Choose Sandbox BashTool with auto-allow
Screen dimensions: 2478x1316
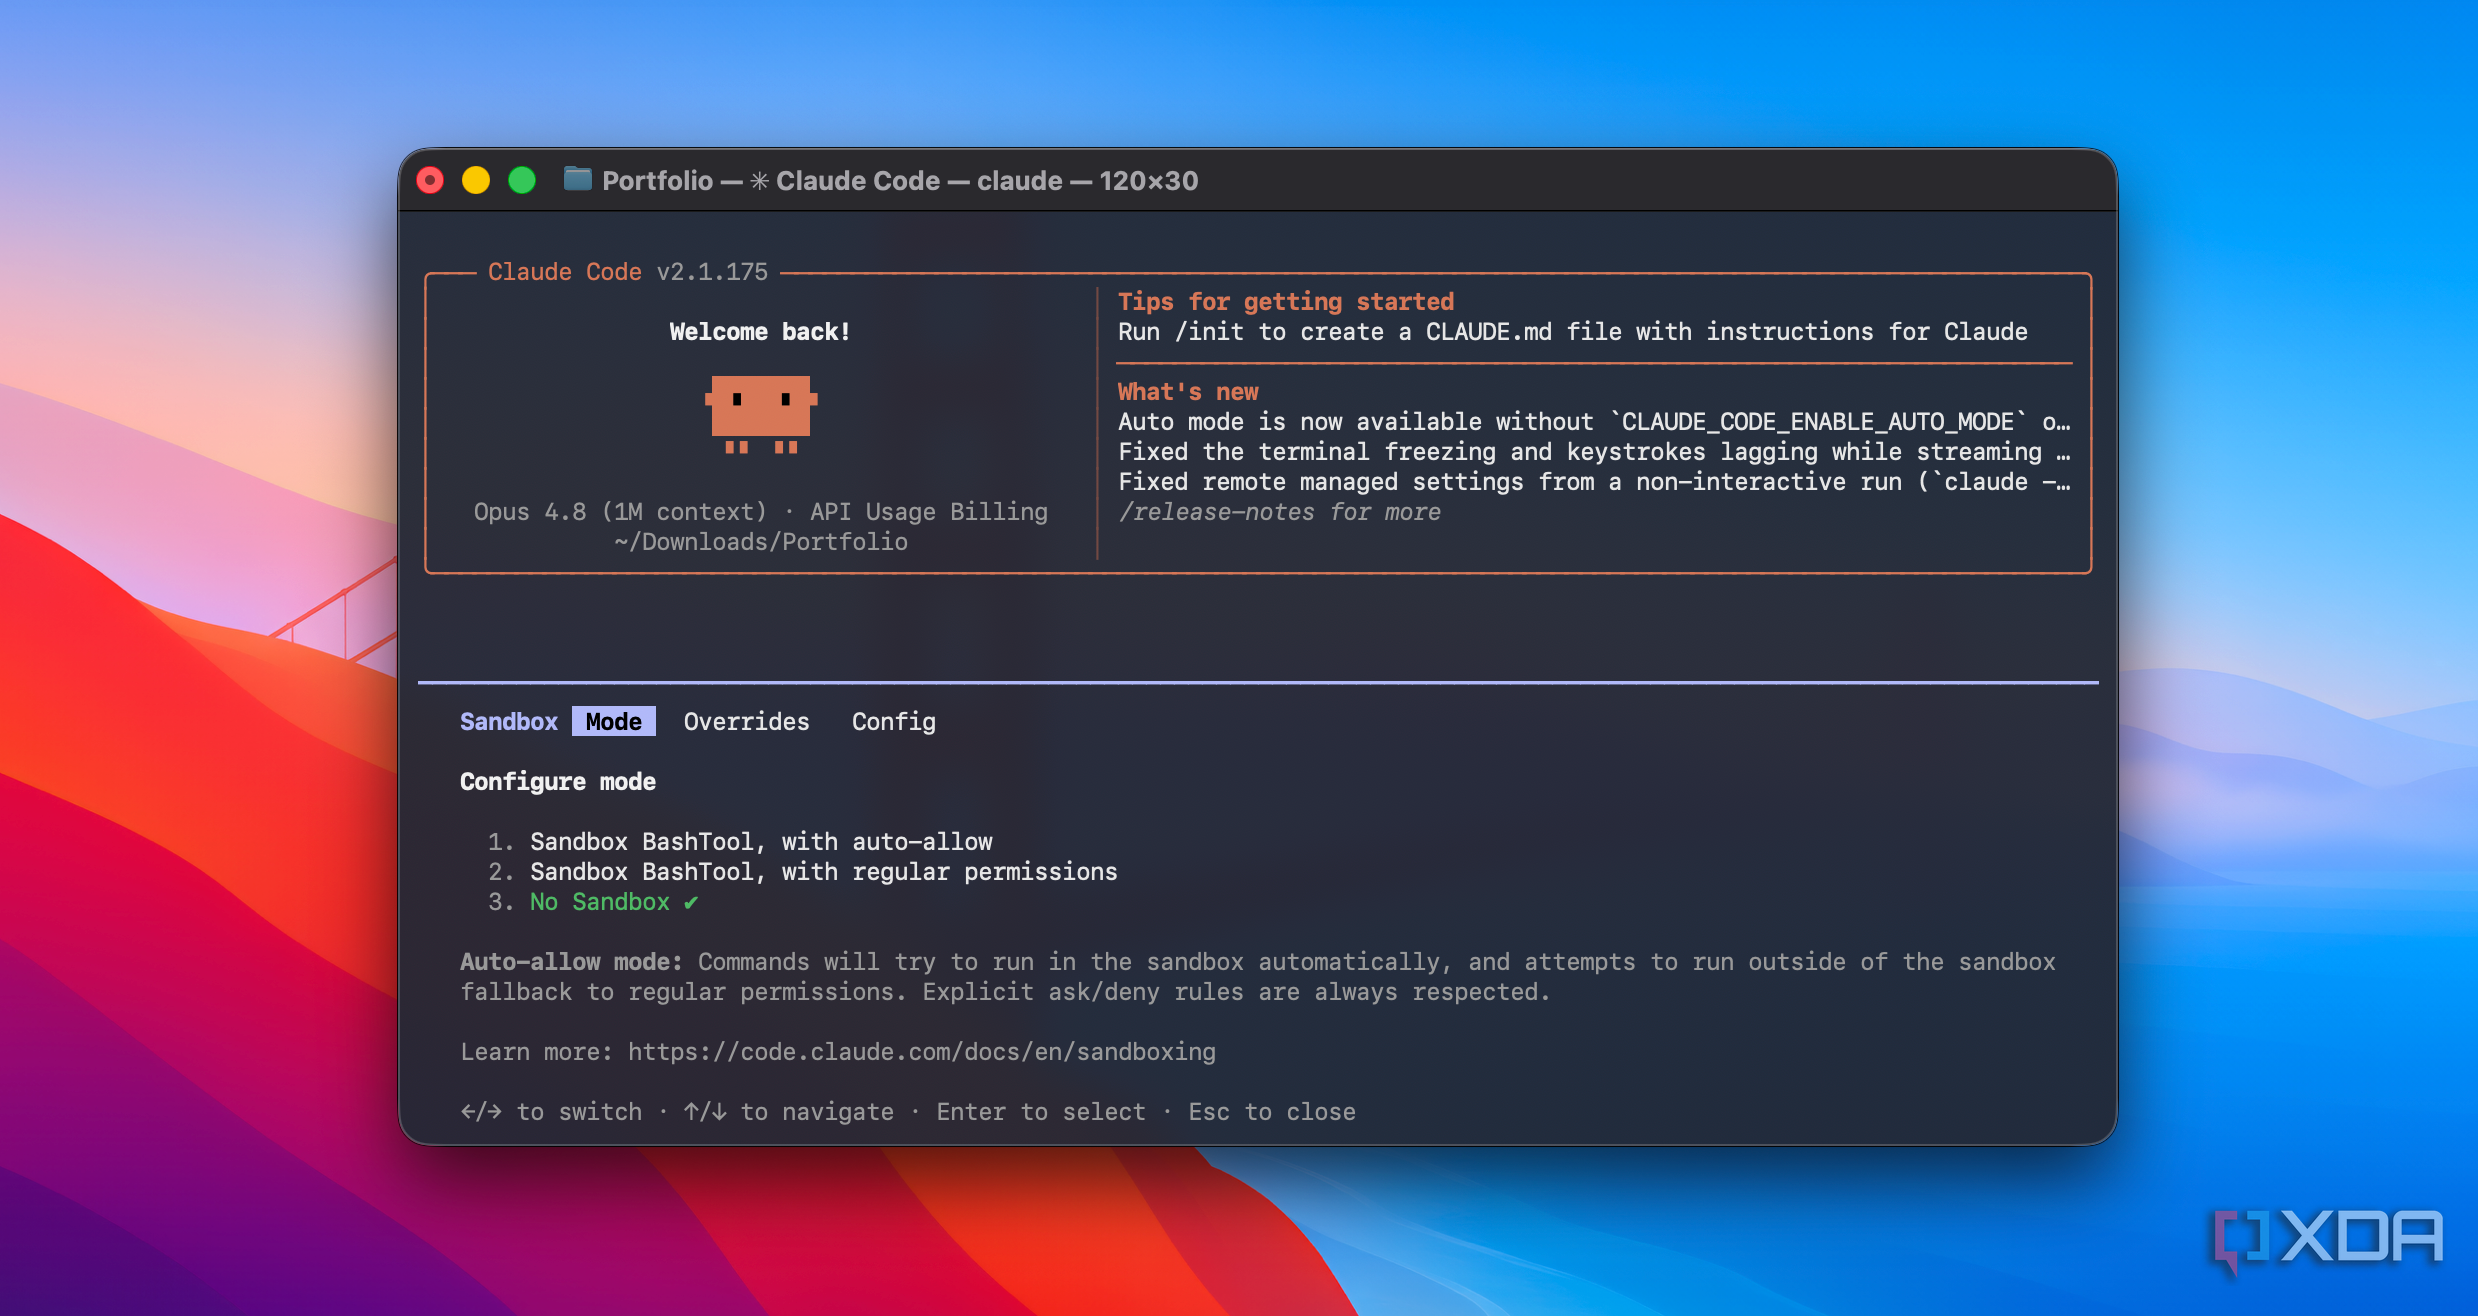pos(761,842)
